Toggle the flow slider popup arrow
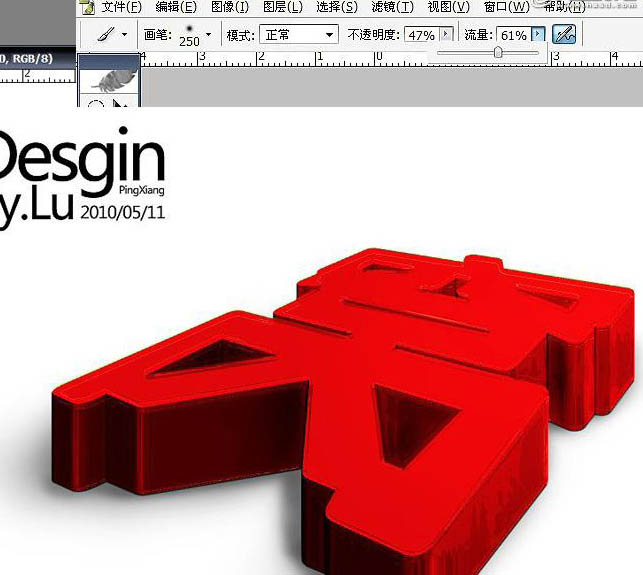The image size is (643, 575). click(539, 35)
